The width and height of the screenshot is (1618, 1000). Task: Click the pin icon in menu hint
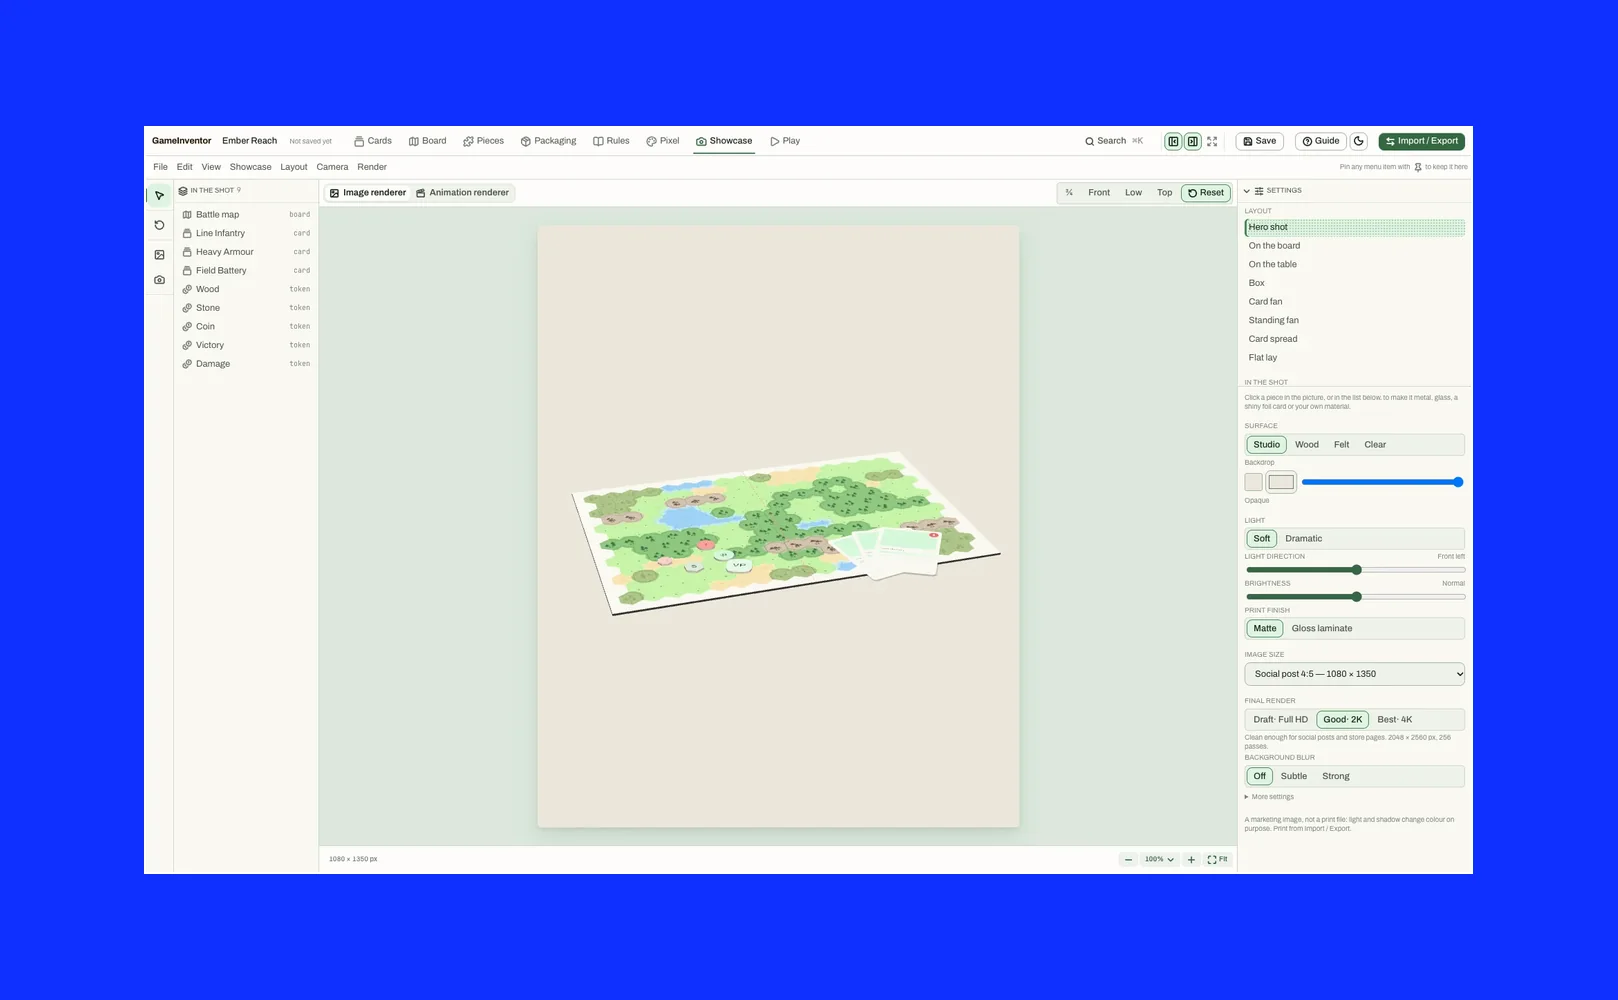click(1418, 167)
